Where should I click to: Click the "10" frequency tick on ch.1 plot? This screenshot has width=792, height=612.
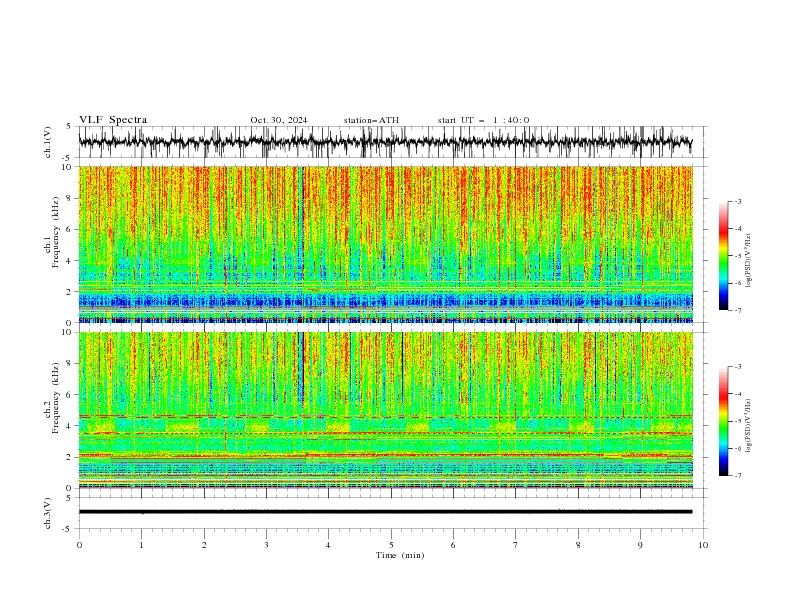coord(68,167)
